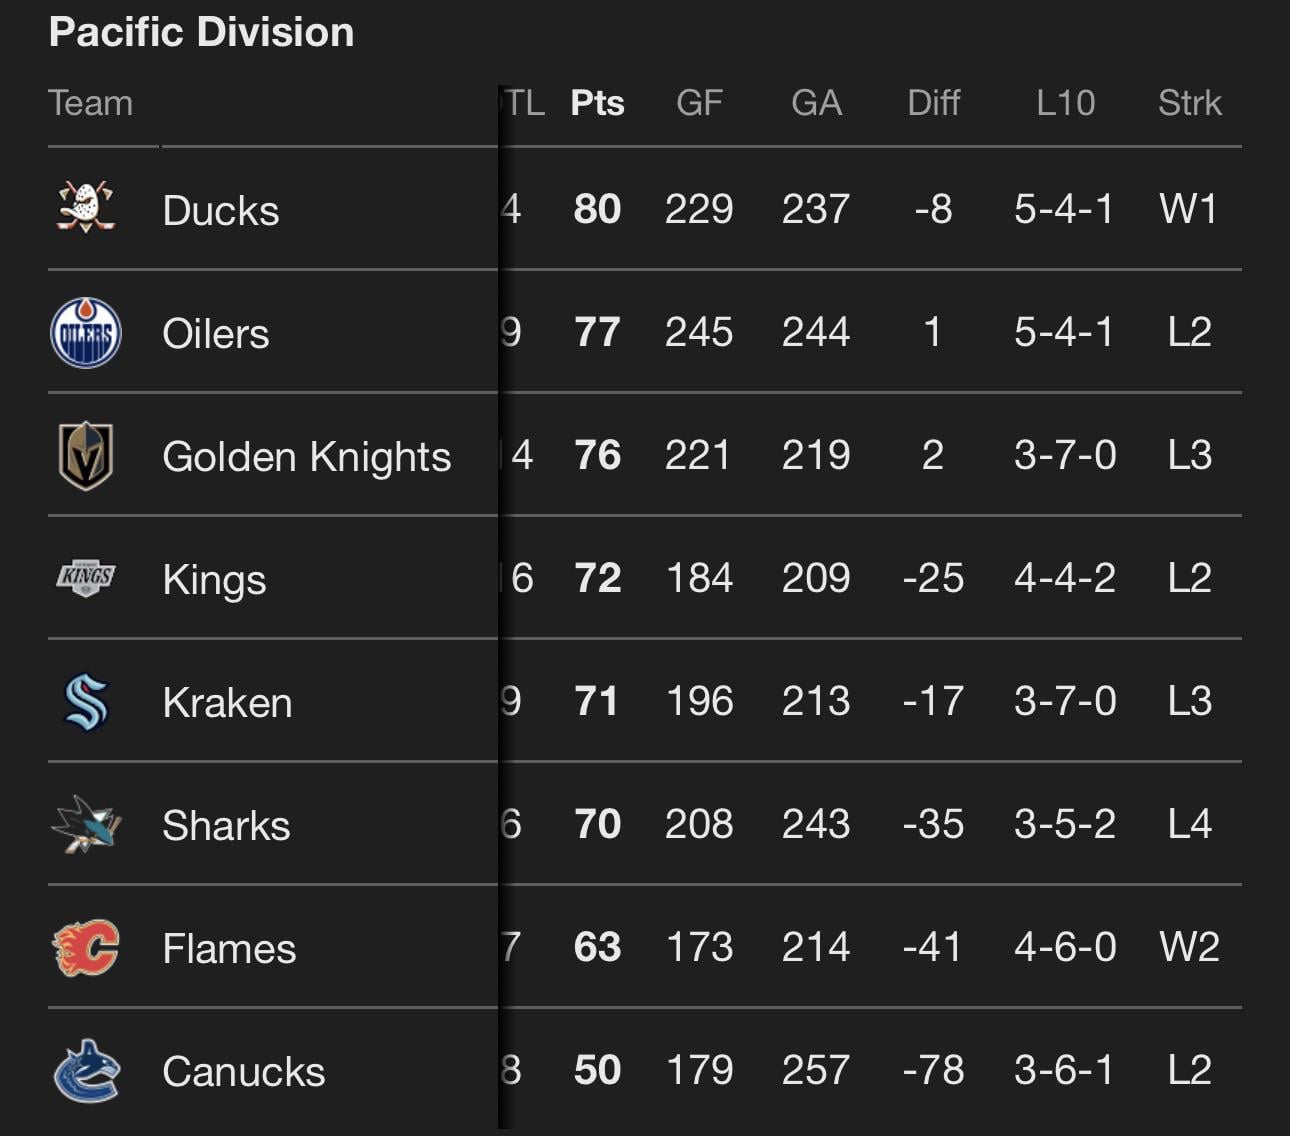Sort standings by Pts column
This screenshot has height=1136, width=1290.
click(x=597, y=103)
